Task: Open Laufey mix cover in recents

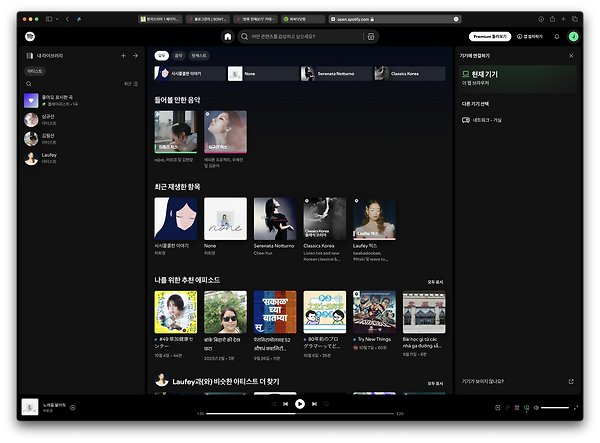Action: pyautogui.click(x=375, y=219)
